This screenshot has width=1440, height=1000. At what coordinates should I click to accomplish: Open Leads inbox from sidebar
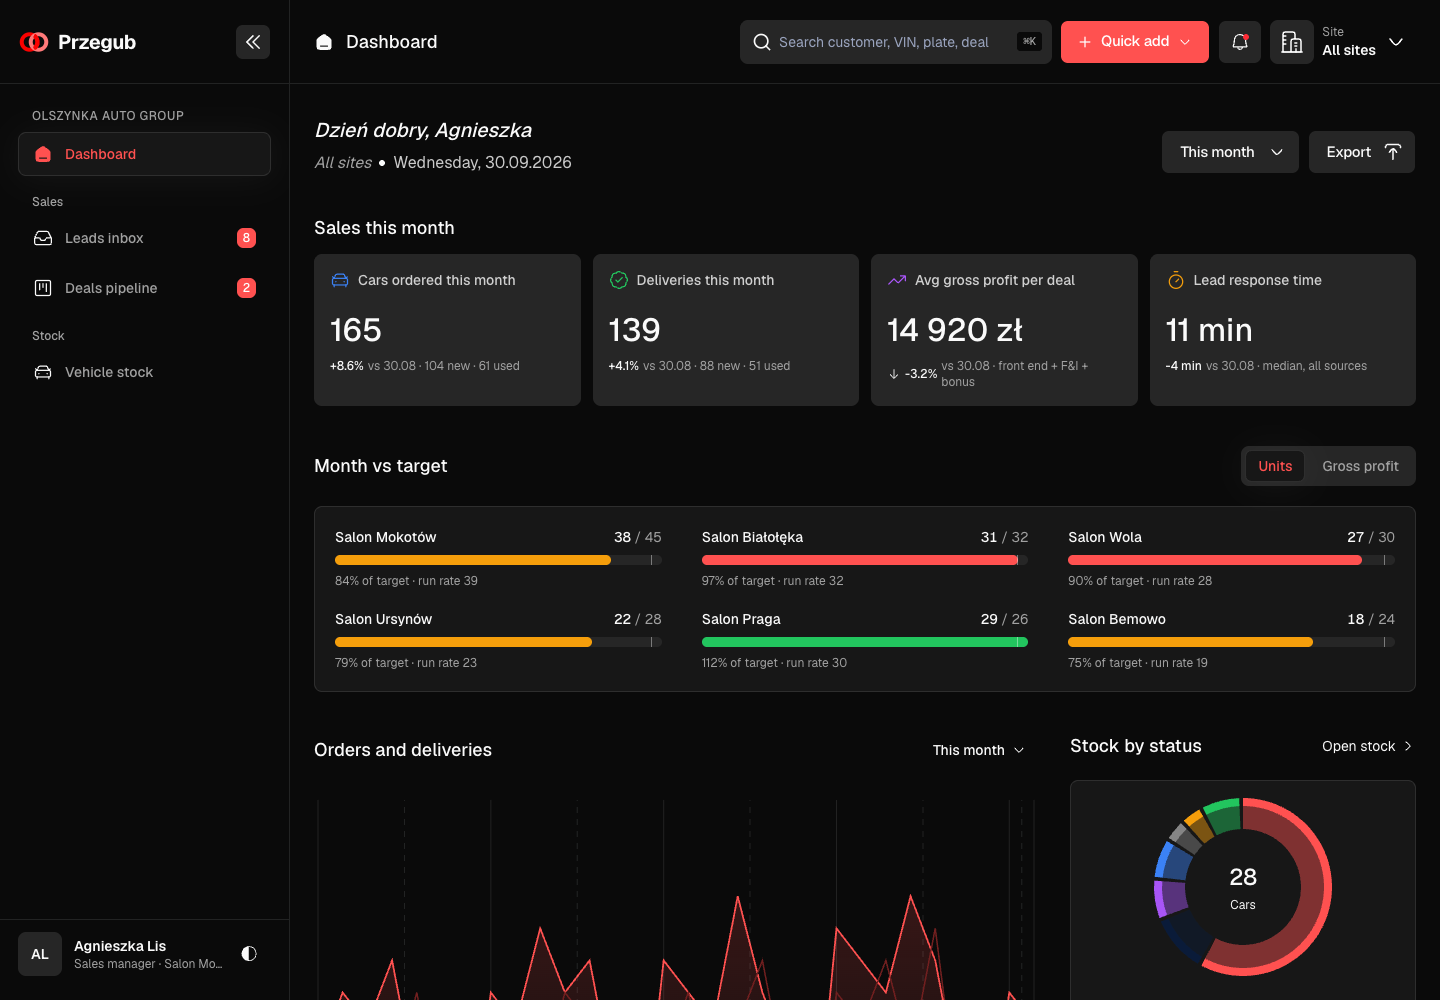click(x=144, y=238)
